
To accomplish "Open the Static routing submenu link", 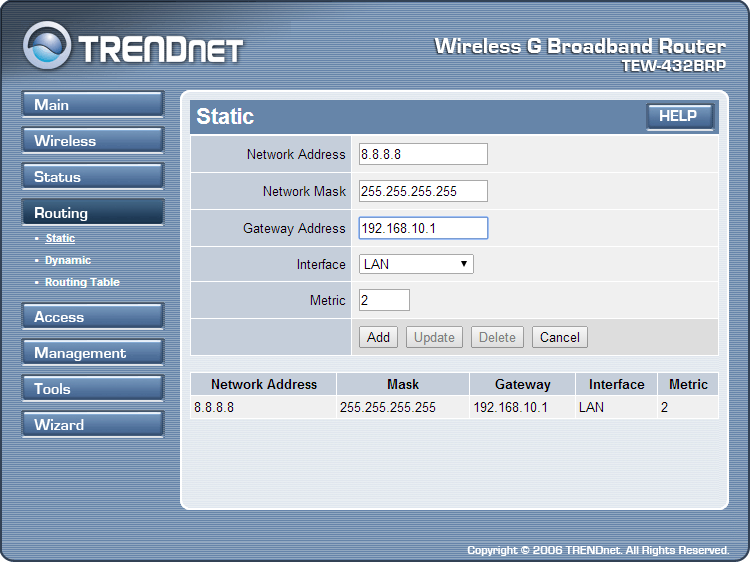I will click(x=60, y=239).
